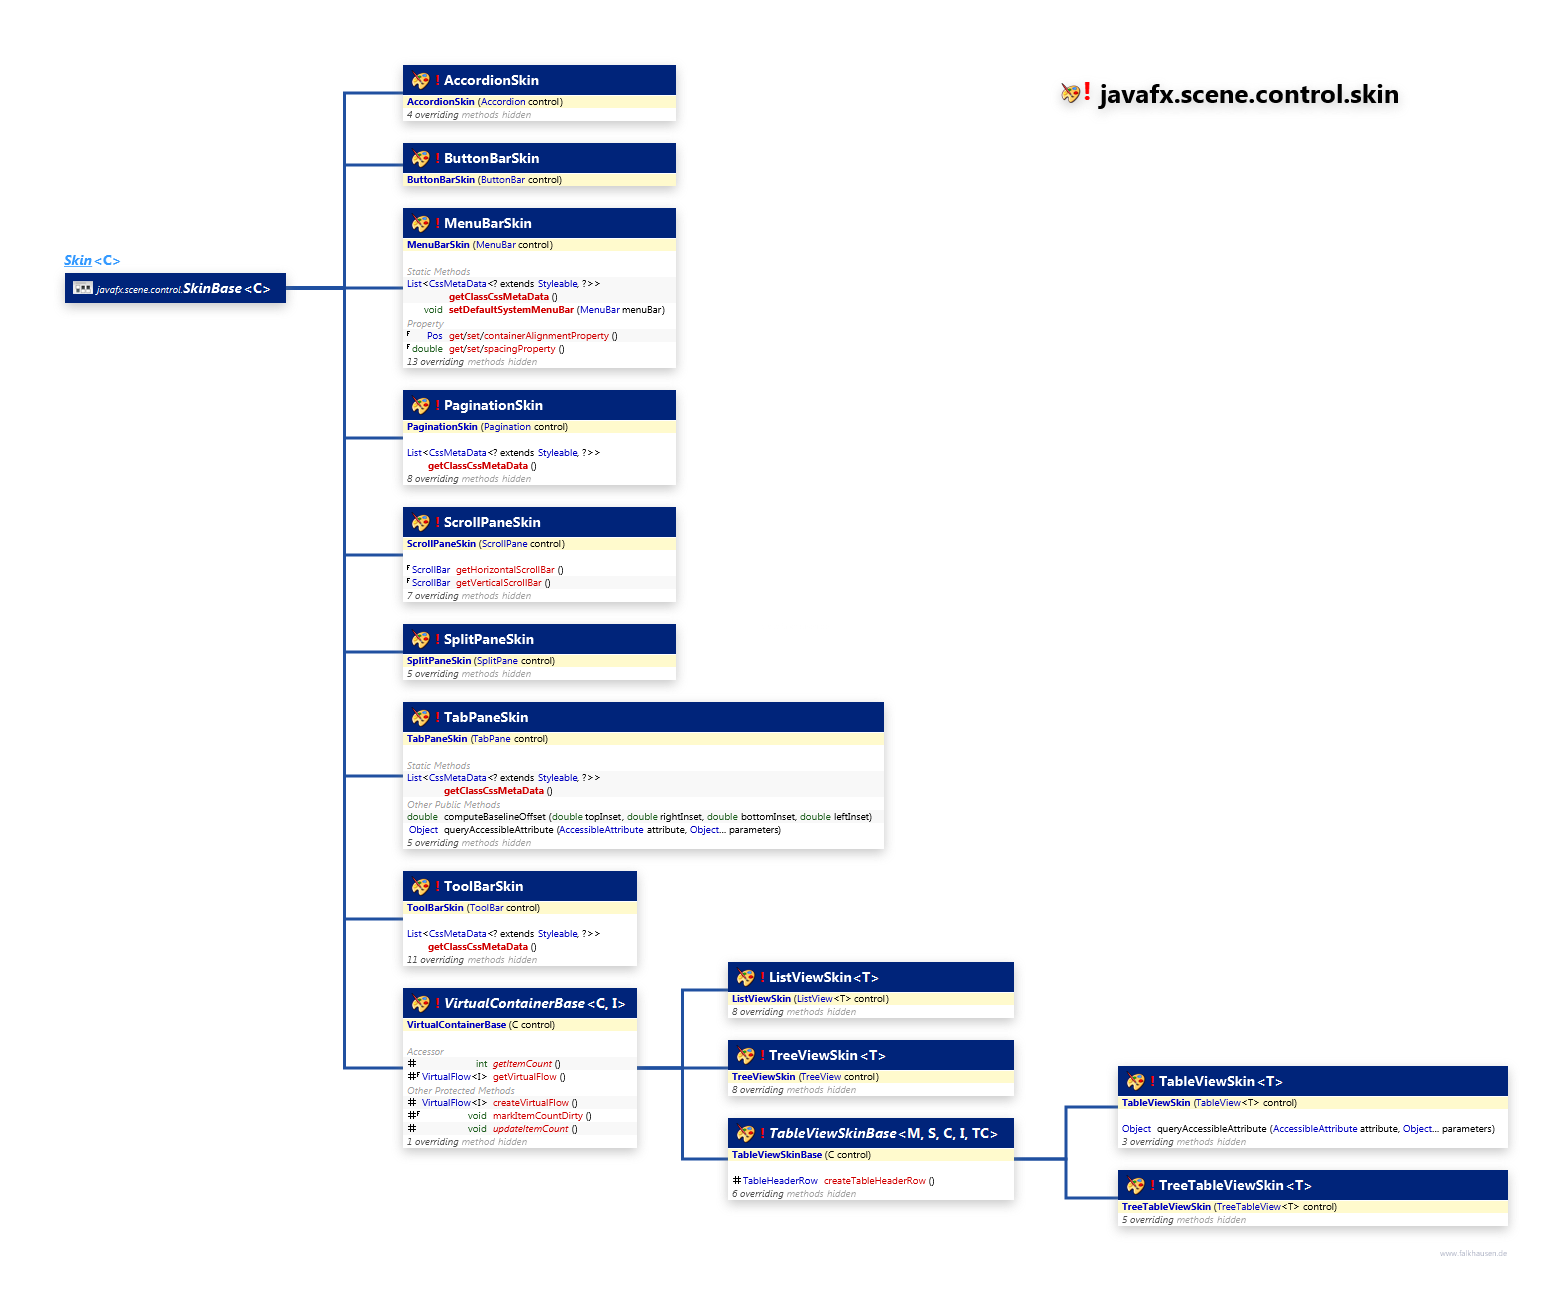
Task: Click getHorizontalScrollBar in ScrollPaneSkin
Action: coord(505,570)
